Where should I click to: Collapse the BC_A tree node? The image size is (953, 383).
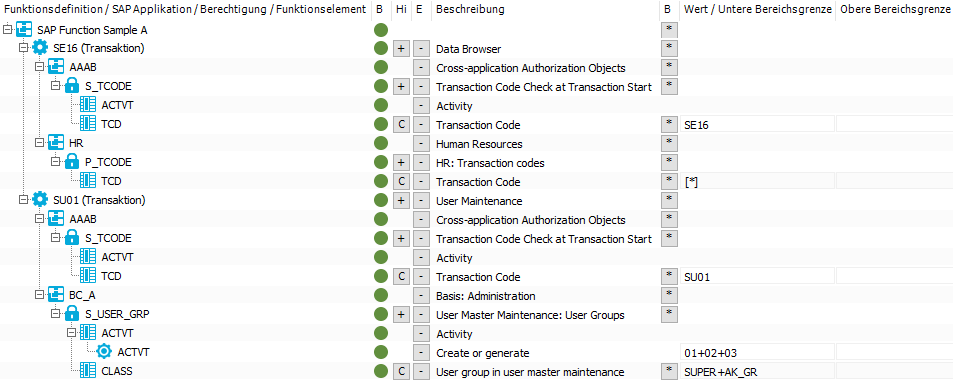[x=40, y=295]
